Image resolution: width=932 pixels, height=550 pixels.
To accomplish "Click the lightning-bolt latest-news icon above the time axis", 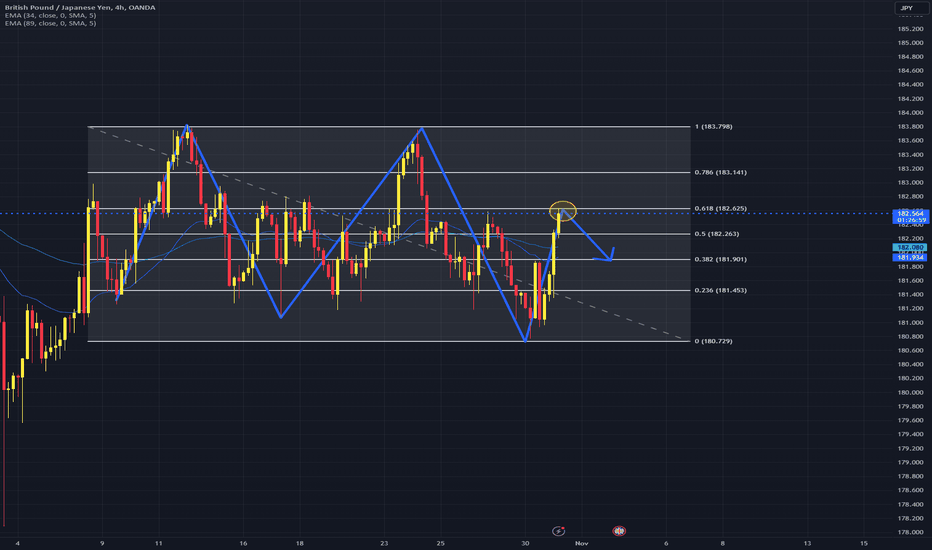I will pos(558,530).
